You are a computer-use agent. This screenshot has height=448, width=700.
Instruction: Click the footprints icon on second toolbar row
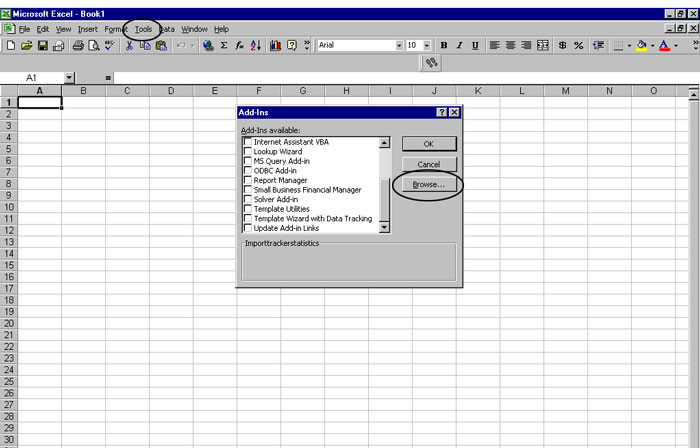431,62
